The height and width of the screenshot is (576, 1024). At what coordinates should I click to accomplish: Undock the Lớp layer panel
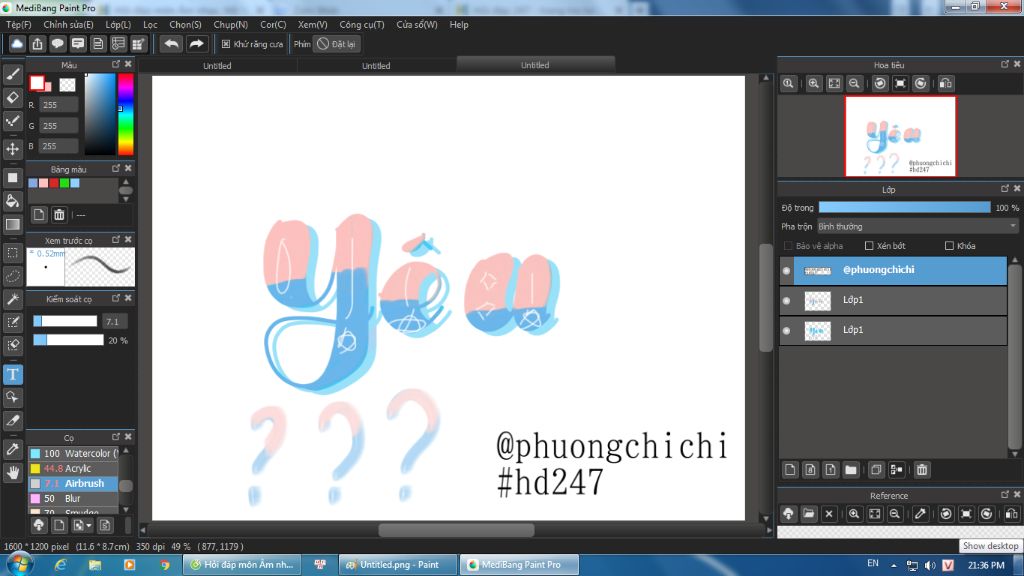pyautogui.click(x=1004, y=189)
